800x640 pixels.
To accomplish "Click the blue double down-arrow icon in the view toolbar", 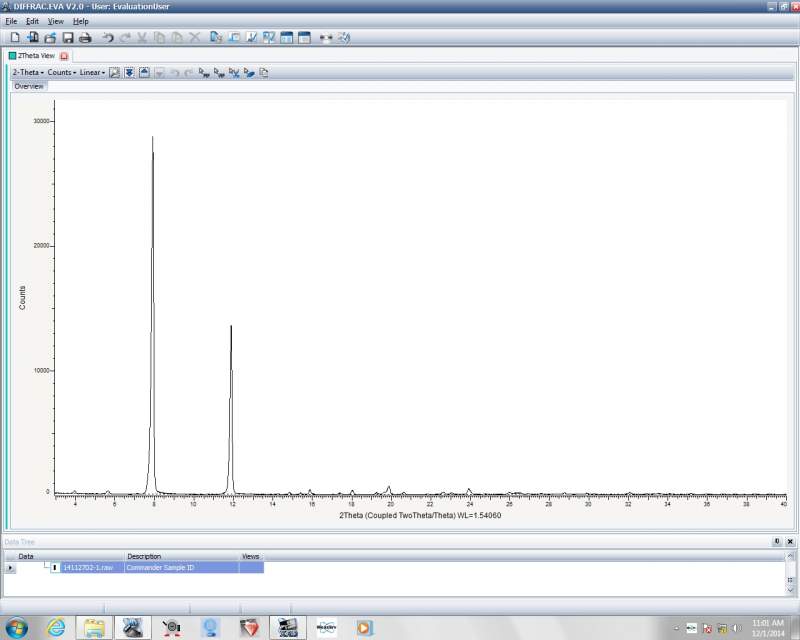I will [x=130, y=72].
